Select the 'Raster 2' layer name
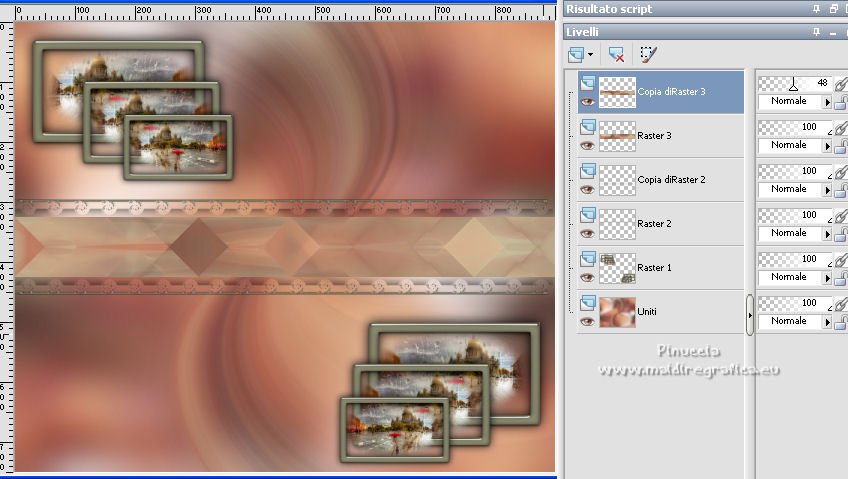Viewport: 848px width, 479px height. 654,224
